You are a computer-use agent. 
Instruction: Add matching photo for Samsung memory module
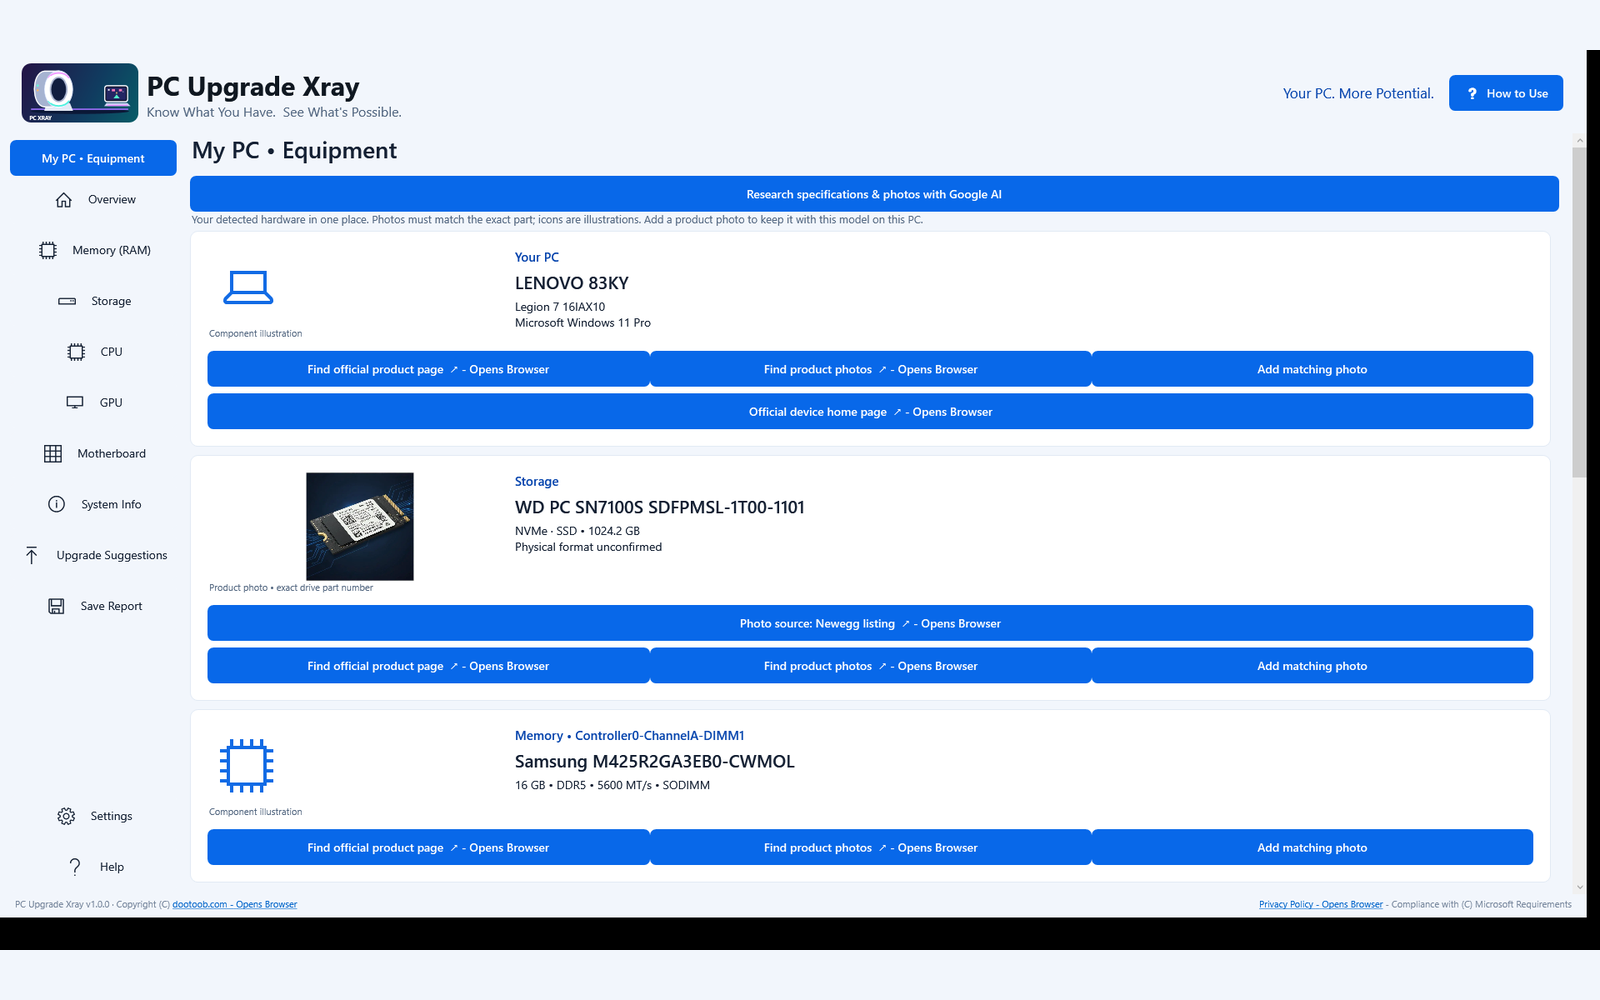point(1312,847)
